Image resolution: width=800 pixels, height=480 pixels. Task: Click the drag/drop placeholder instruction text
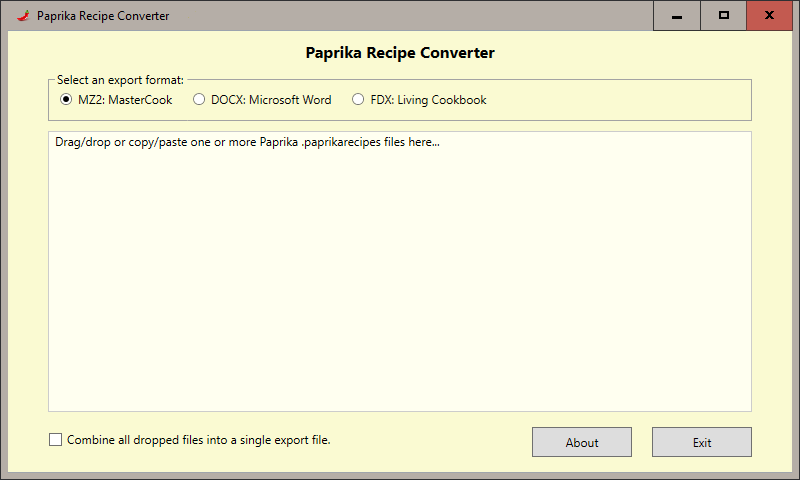248,142
